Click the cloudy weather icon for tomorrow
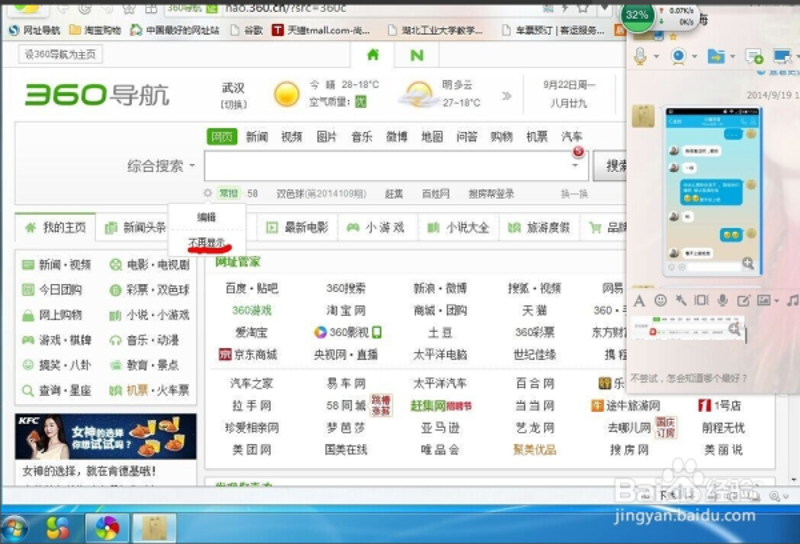Screen dimensions: 800x544 point(418,94)
